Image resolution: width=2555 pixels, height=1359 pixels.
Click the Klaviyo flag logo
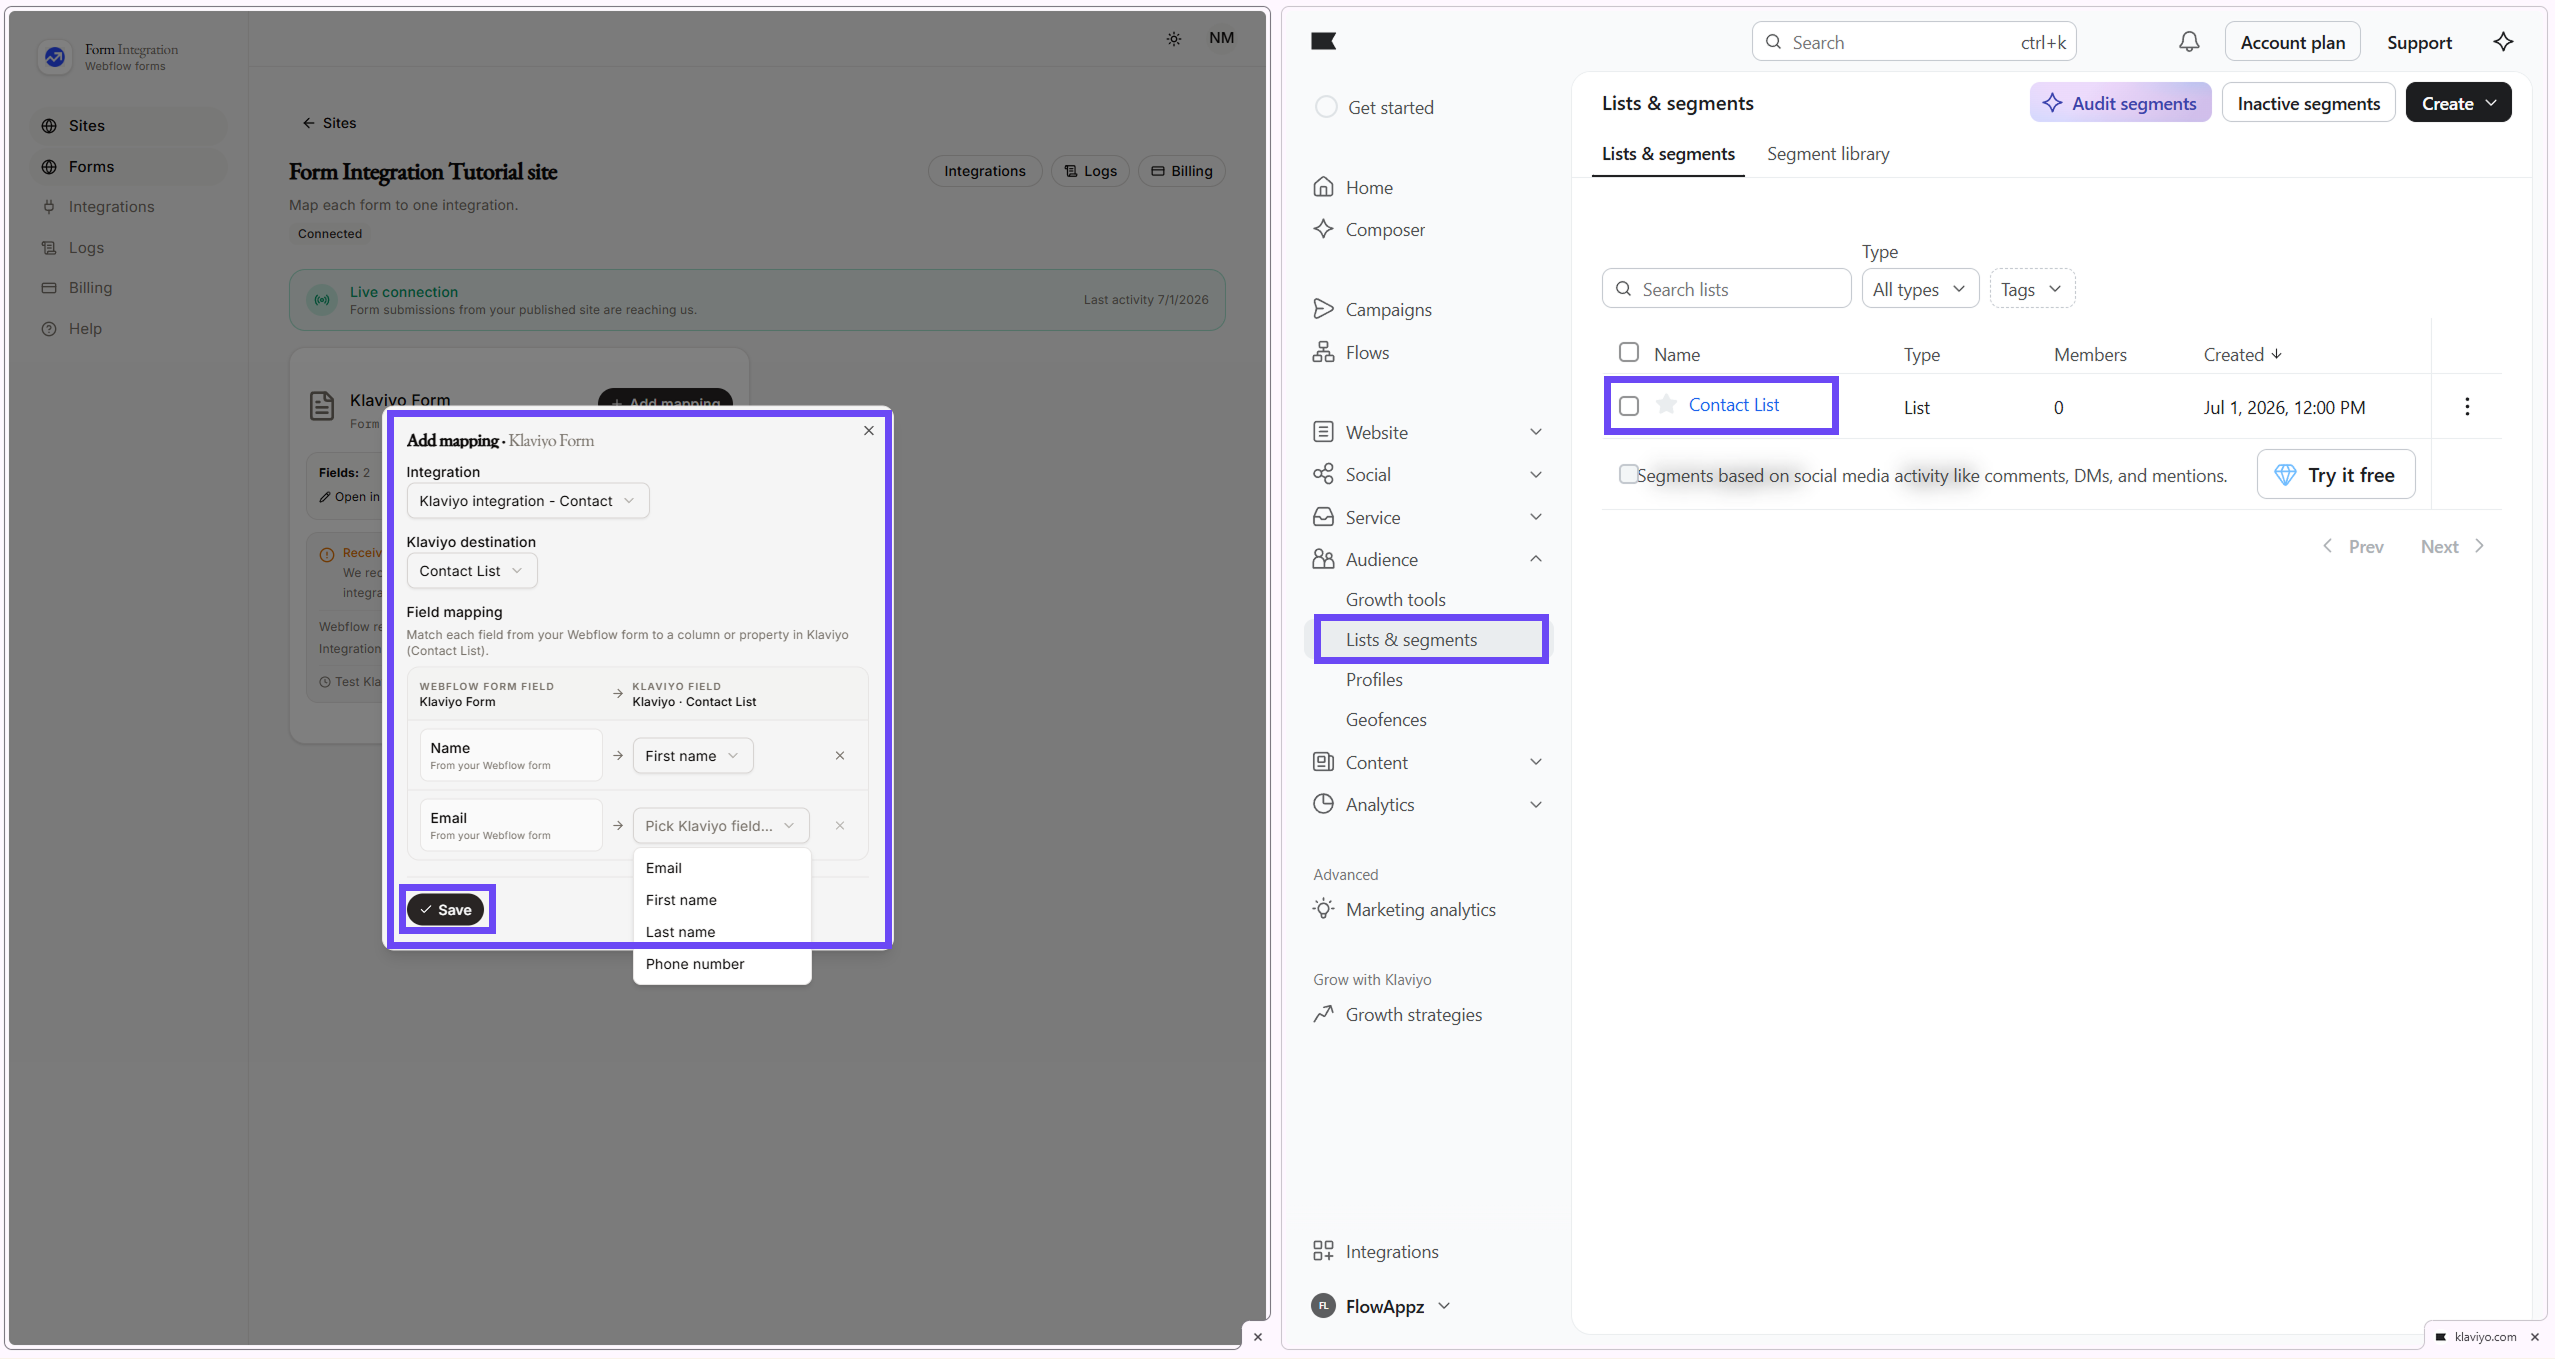[1323, 41]
